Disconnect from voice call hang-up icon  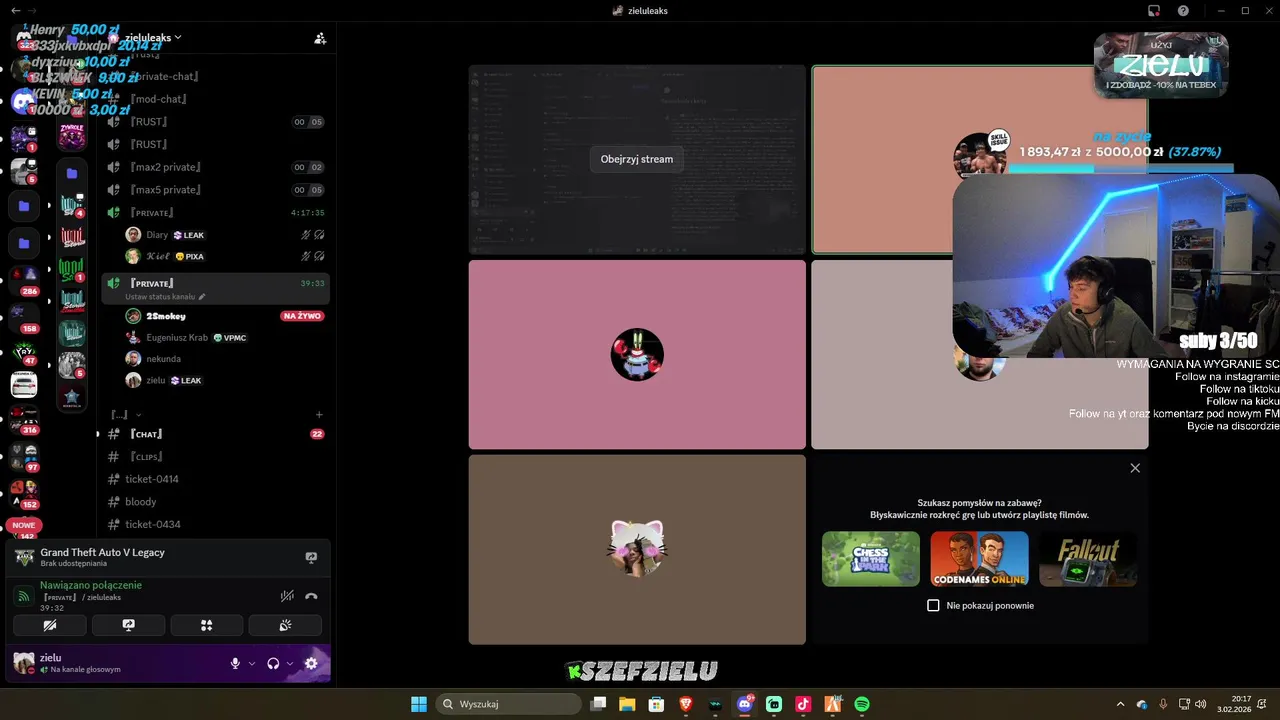point(311,596)
